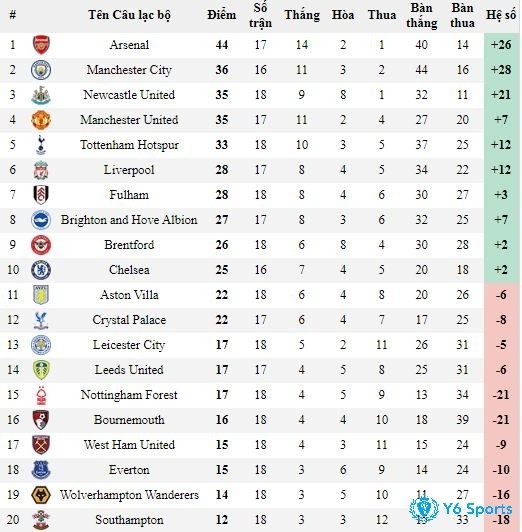Image resolution: width=522 pixels, height=532 pixels.
Task: Click the Tên Câu lạc bộ header
Action: (x=129, y=15)
